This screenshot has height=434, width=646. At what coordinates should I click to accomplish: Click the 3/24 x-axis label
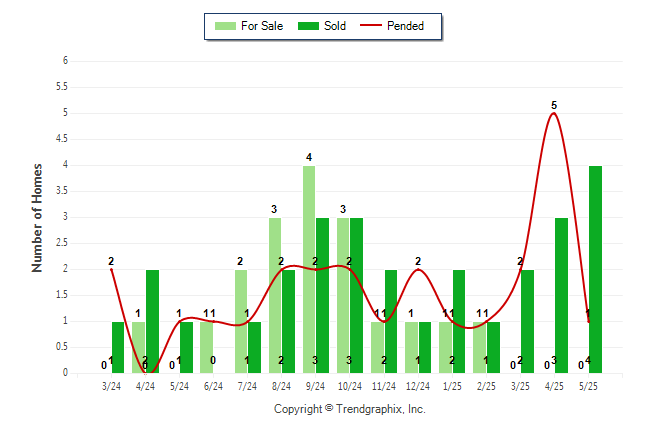click(x=111, y=386)
